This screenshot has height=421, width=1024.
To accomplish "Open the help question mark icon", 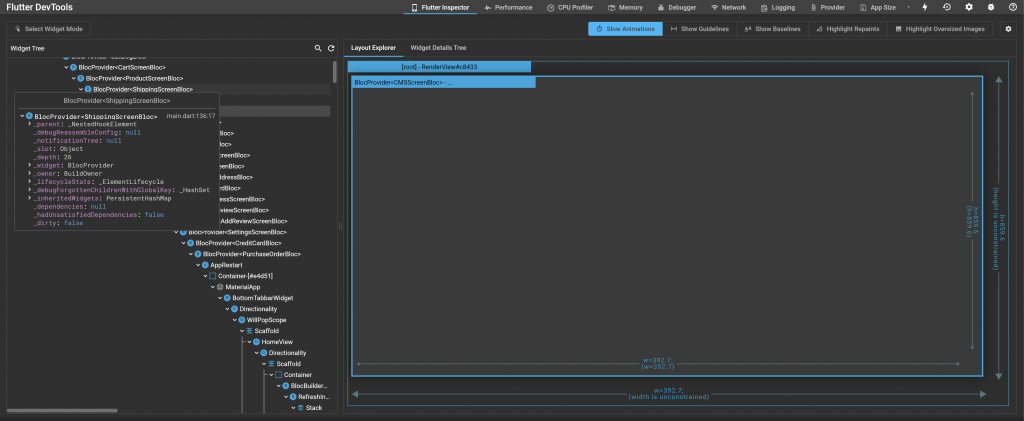I will (1012, 7).
